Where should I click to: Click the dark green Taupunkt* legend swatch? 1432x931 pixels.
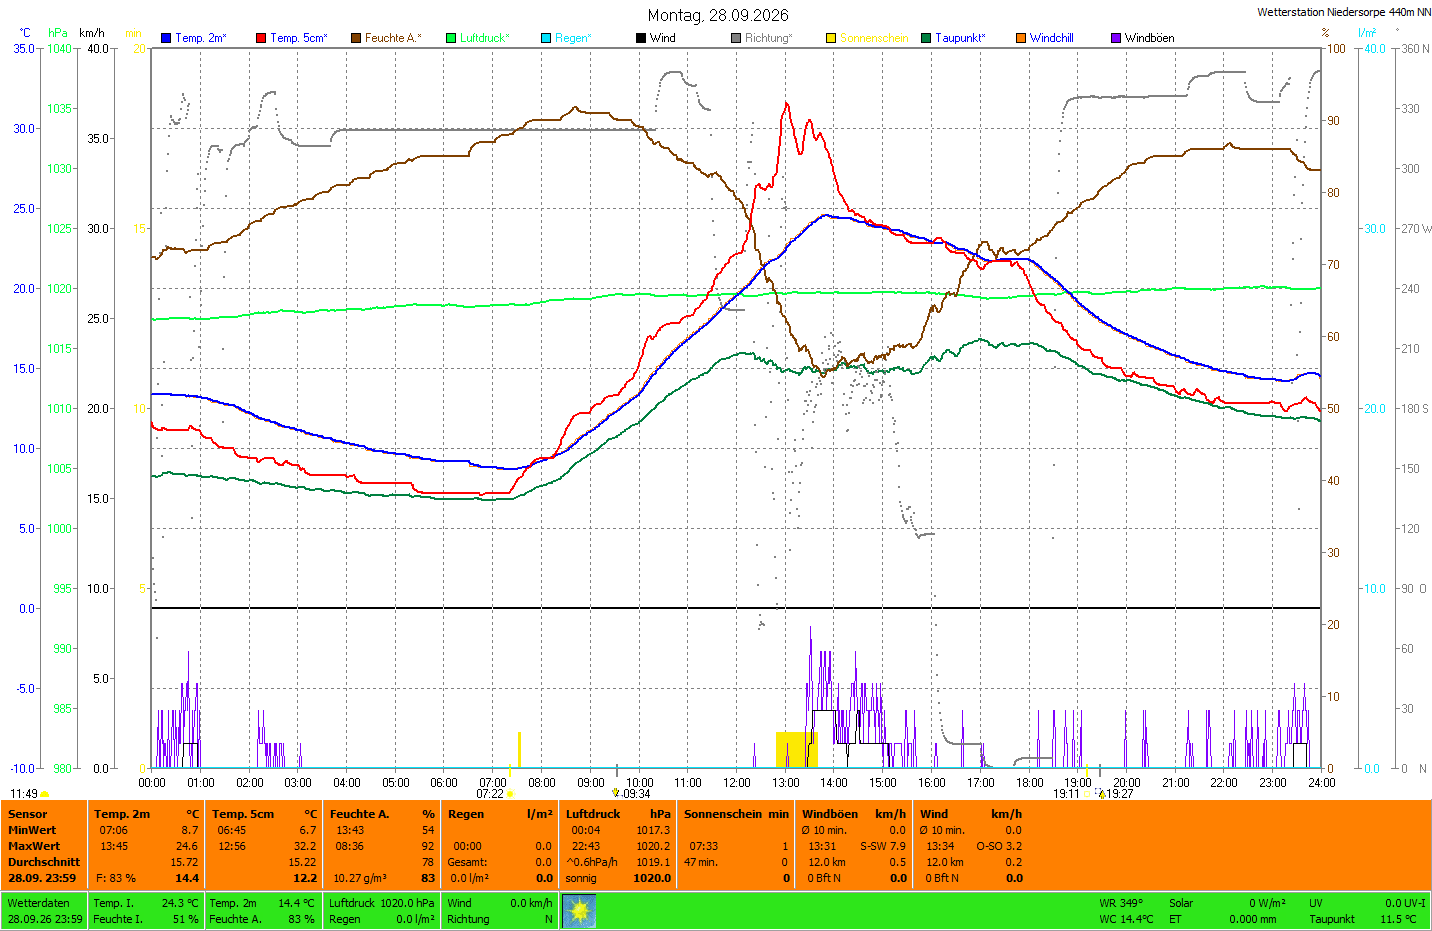click(926, 38)
